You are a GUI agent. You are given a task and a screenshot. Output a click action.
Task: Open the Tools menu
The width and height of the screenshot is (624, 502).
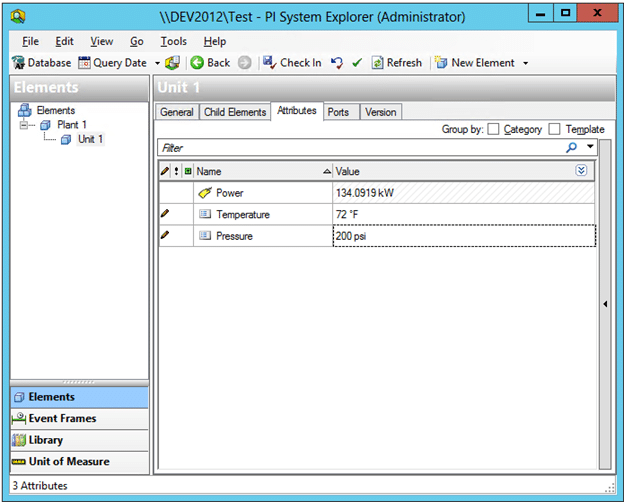click(x=173, y=42)
